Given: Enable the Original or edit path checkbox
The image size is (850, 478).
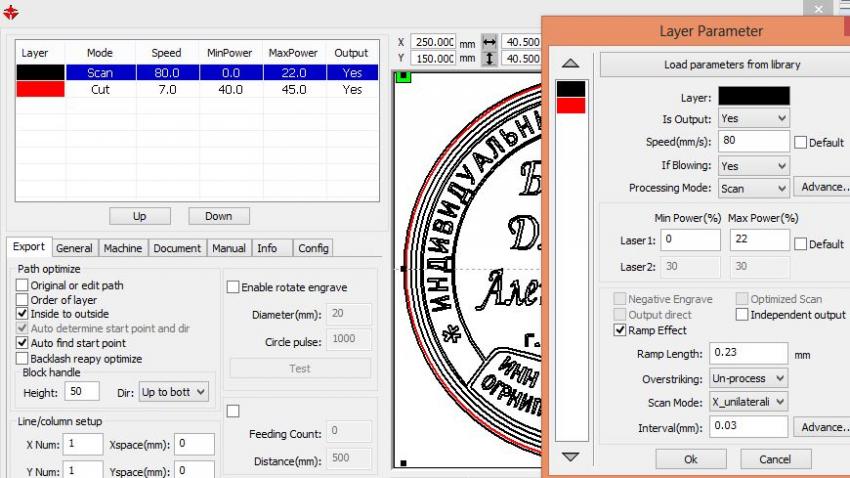Looking at the screenshot, I should point(23,285).
